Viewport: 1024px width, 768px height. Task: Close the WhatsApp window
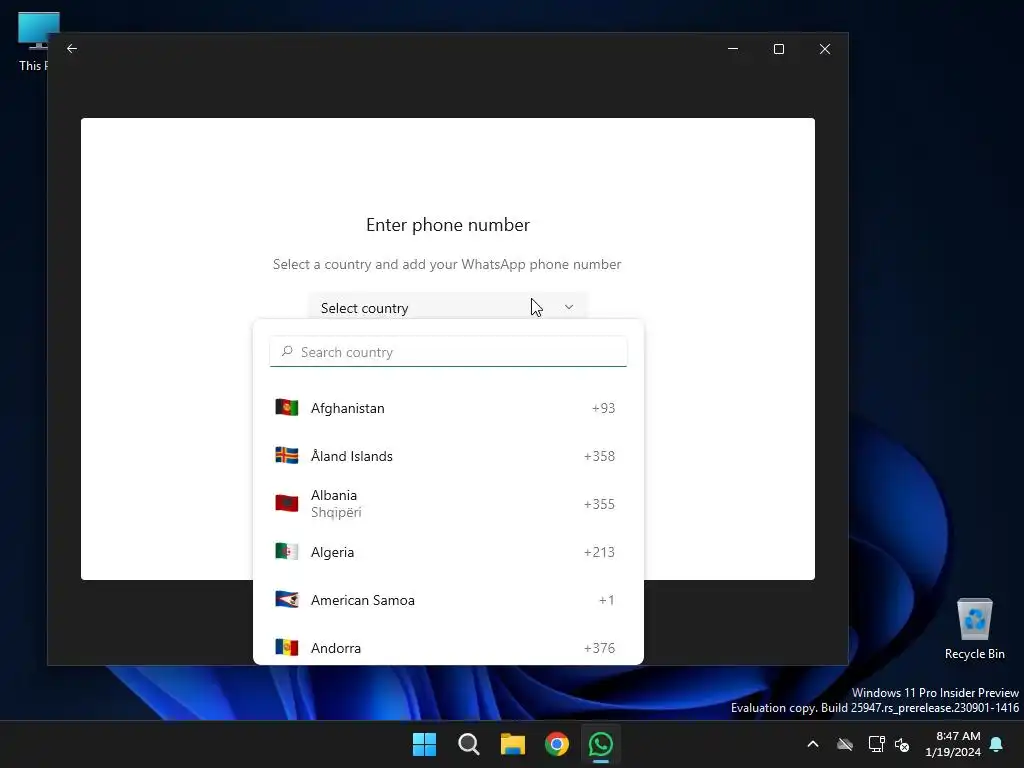point(825,49)
